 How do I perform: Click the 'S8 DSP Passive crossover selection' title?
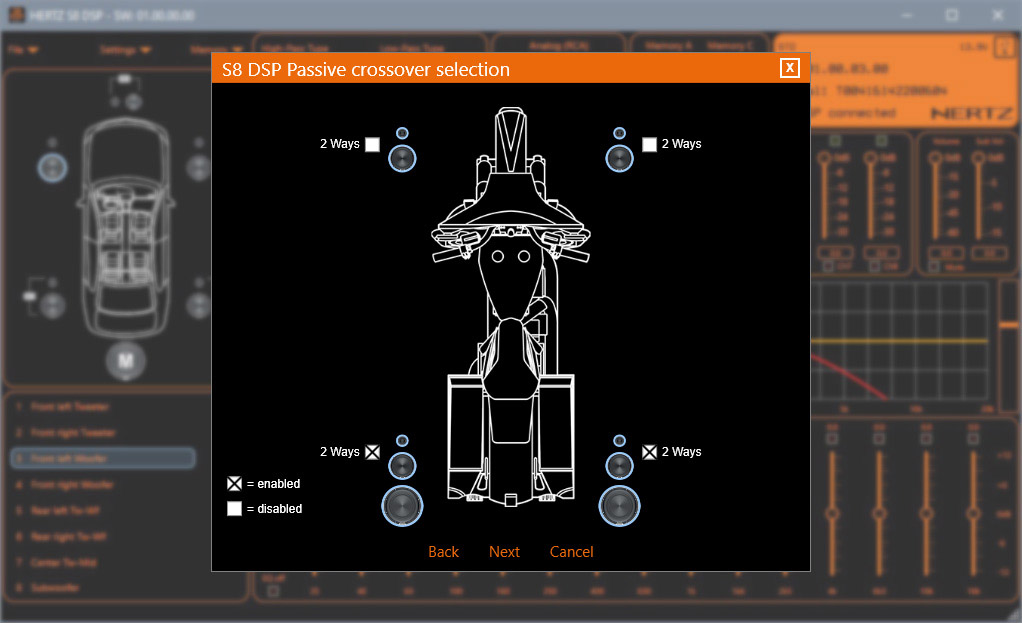click(366, 69)
